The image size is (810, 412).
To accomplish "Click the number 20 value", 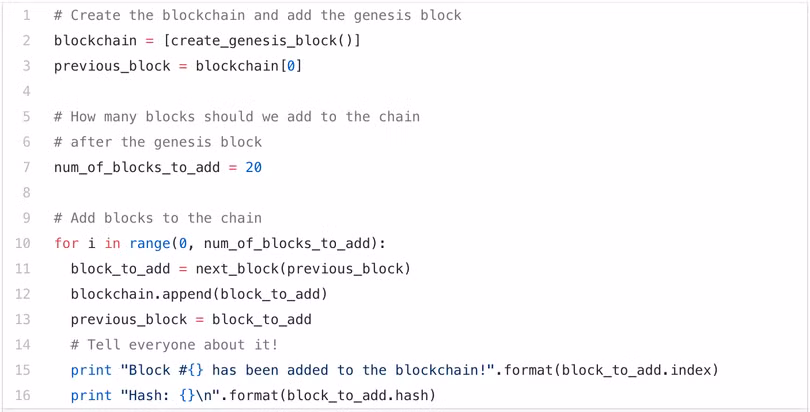I will pos(253,167).
